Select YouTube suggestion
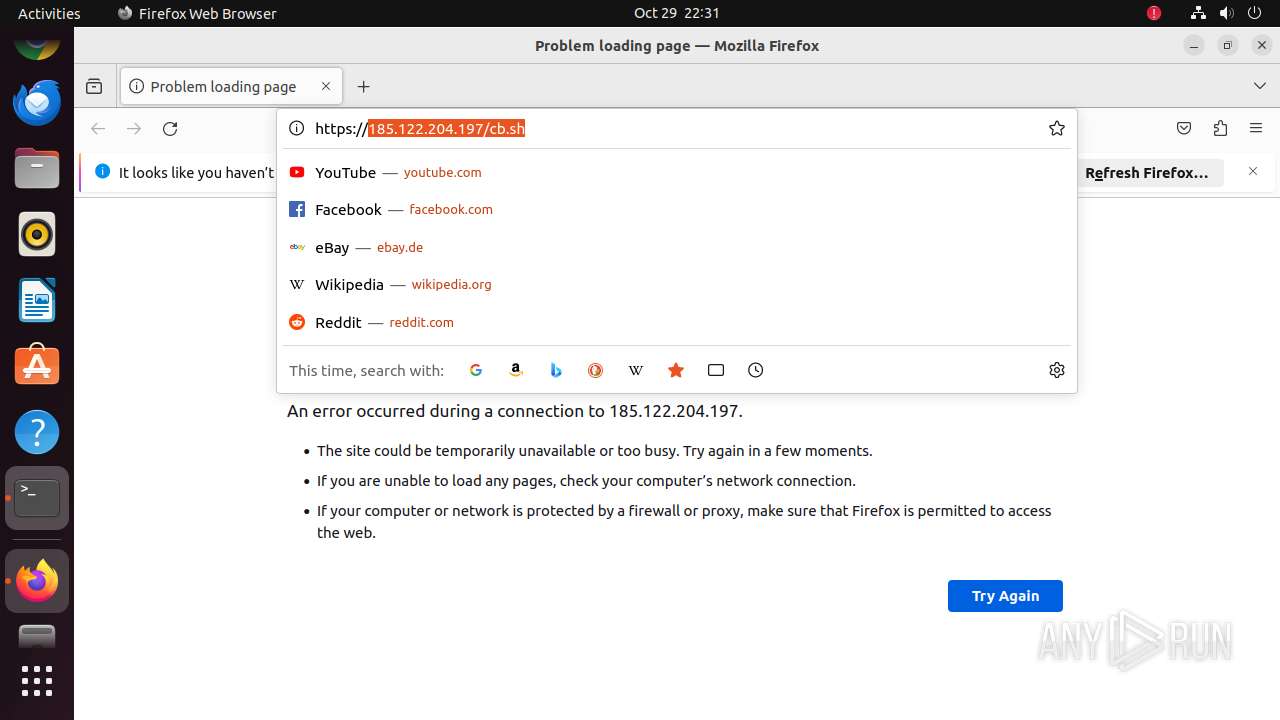 pyautogui.click(x=676, y=172)
